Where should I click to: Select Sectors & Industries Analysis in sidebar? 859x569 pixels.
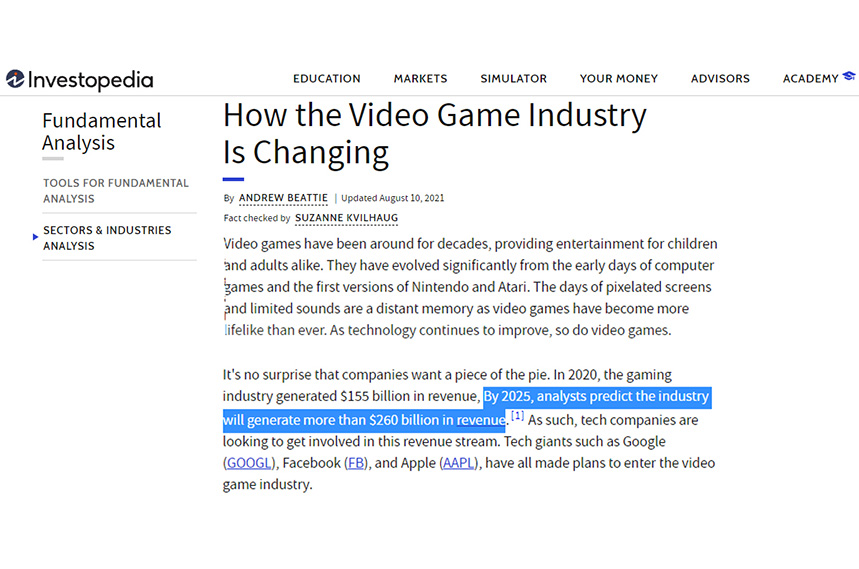click(107, 238)
